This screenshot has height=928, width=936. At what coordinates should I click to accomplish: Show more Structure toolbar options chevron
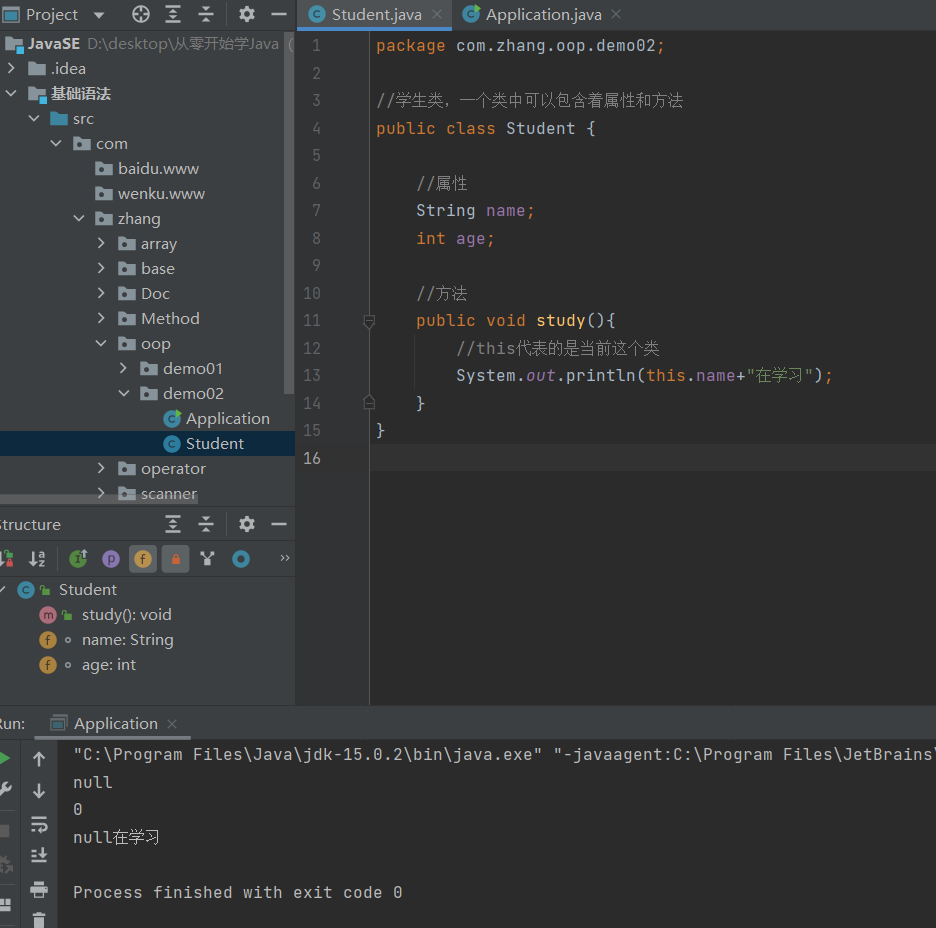[285, 557]
